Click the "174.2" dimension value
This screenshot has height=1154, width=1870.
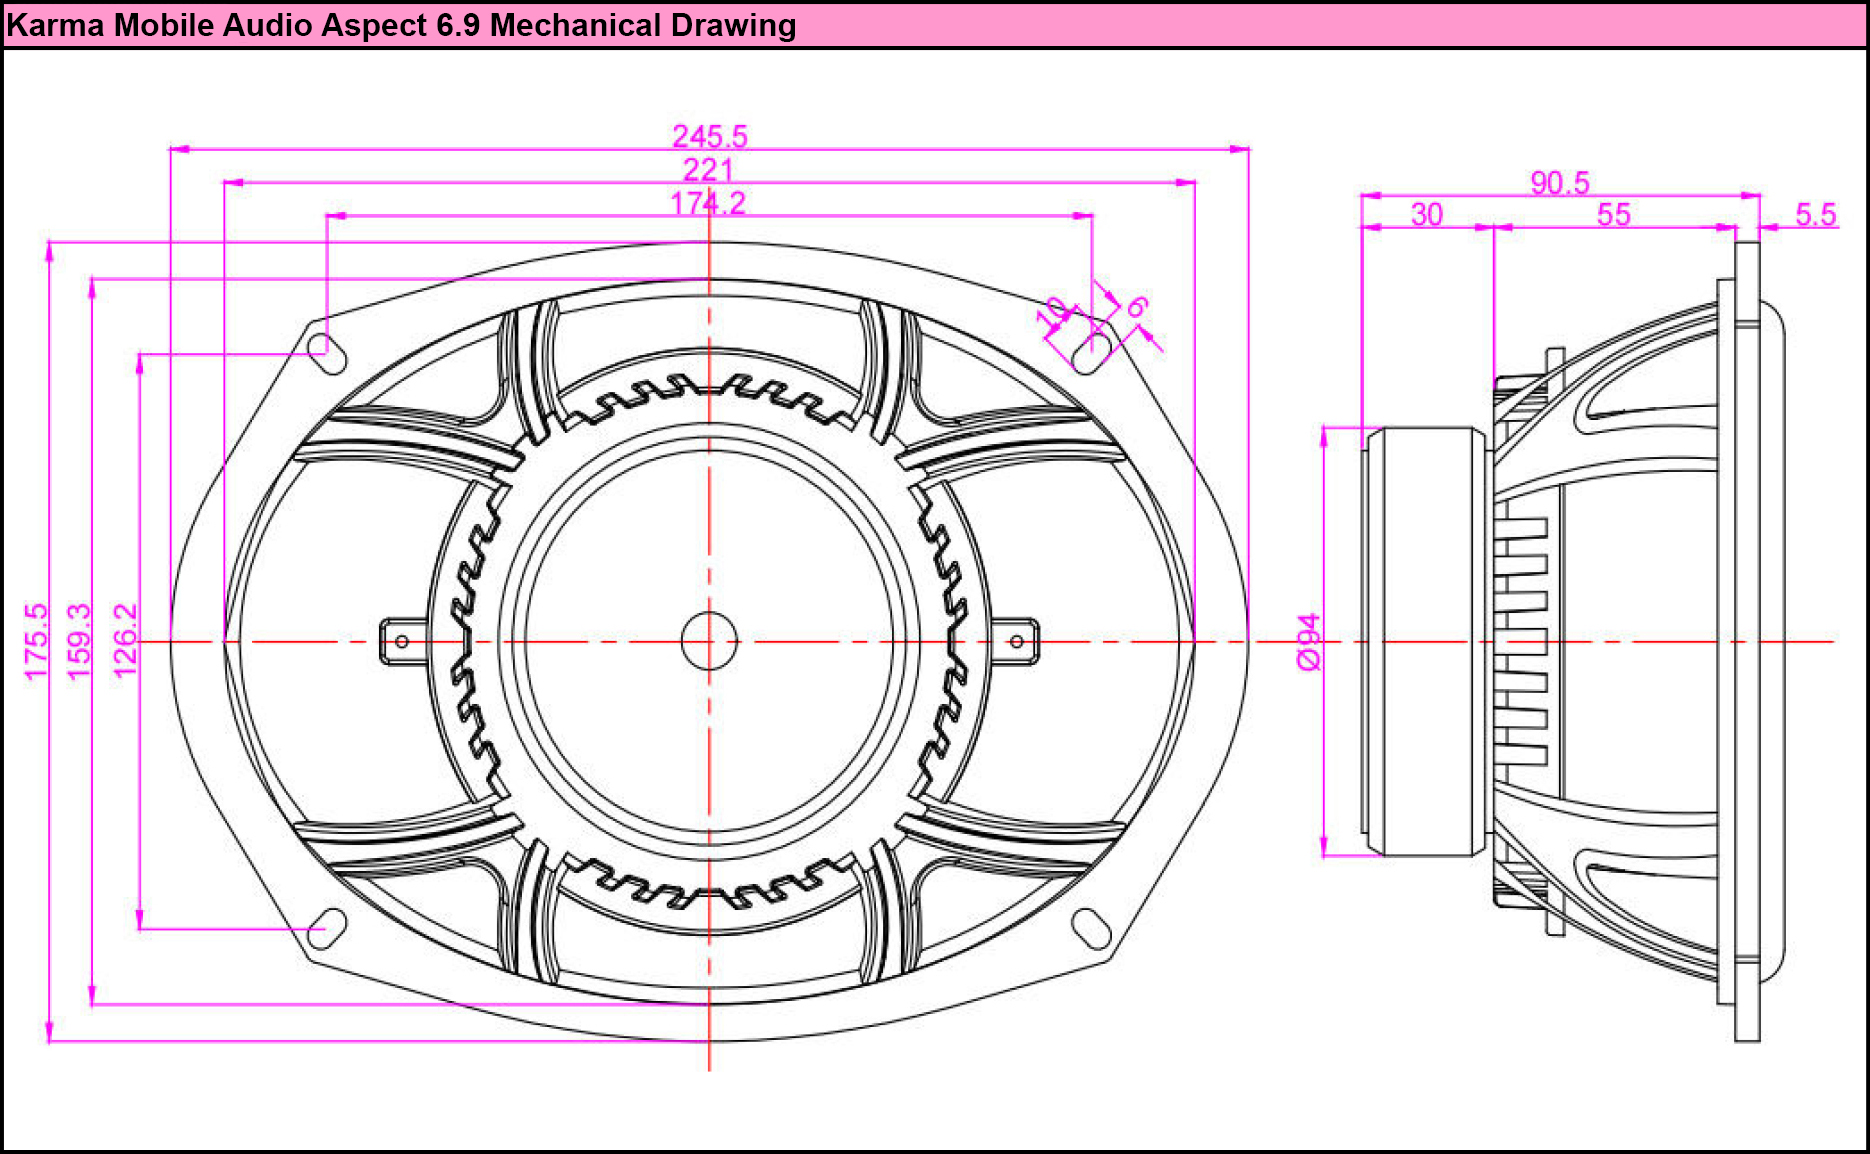click(708, 203)
